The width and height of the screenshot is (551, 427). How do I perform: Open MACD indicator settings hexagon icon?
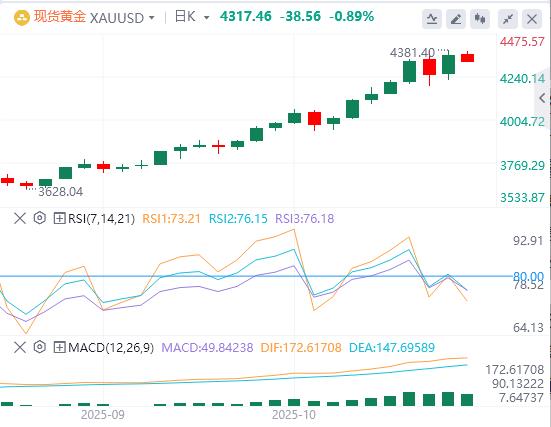[40, 347]
